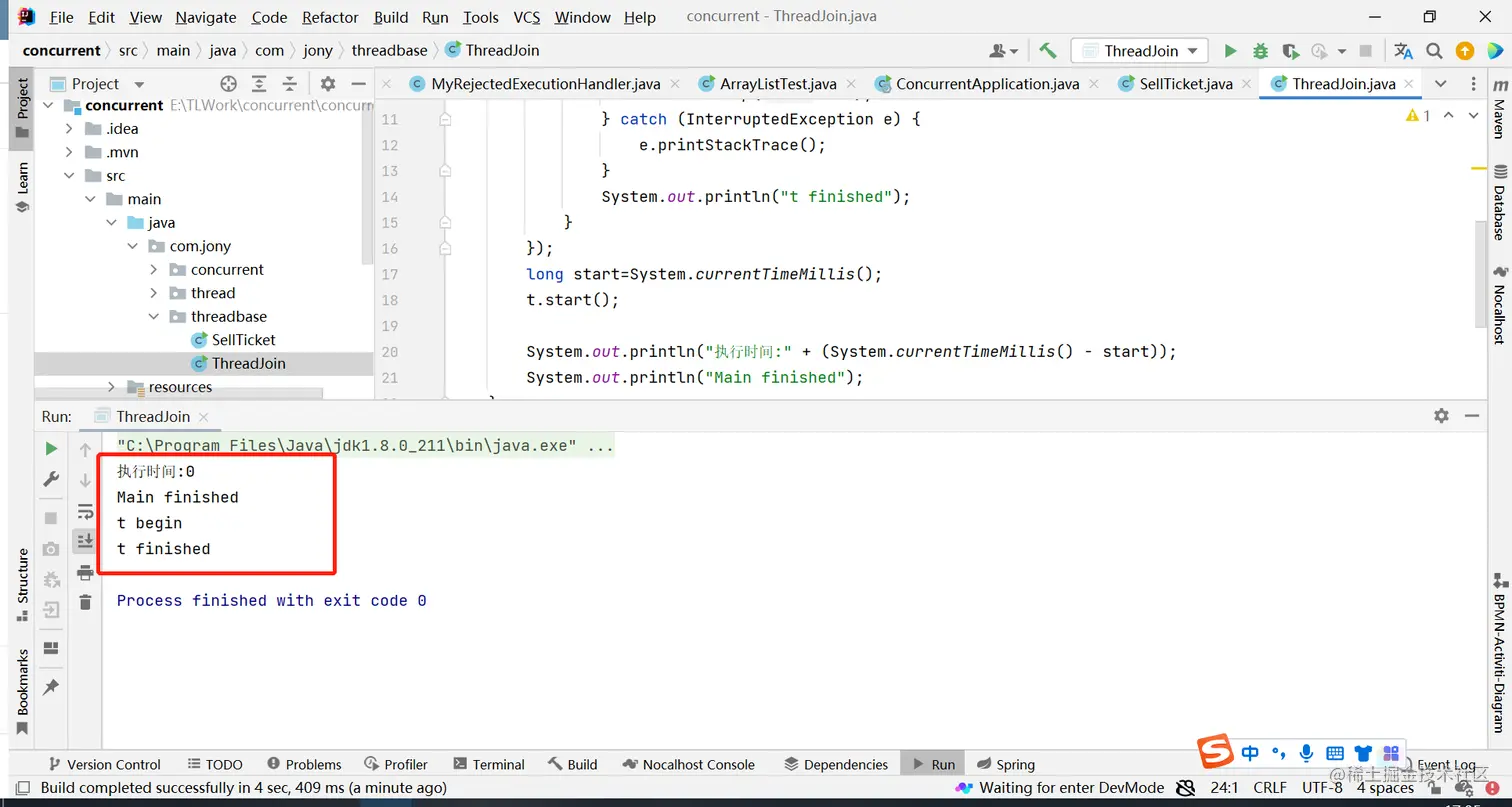Collapse the src folder
1512x807 pixels.
68,176
